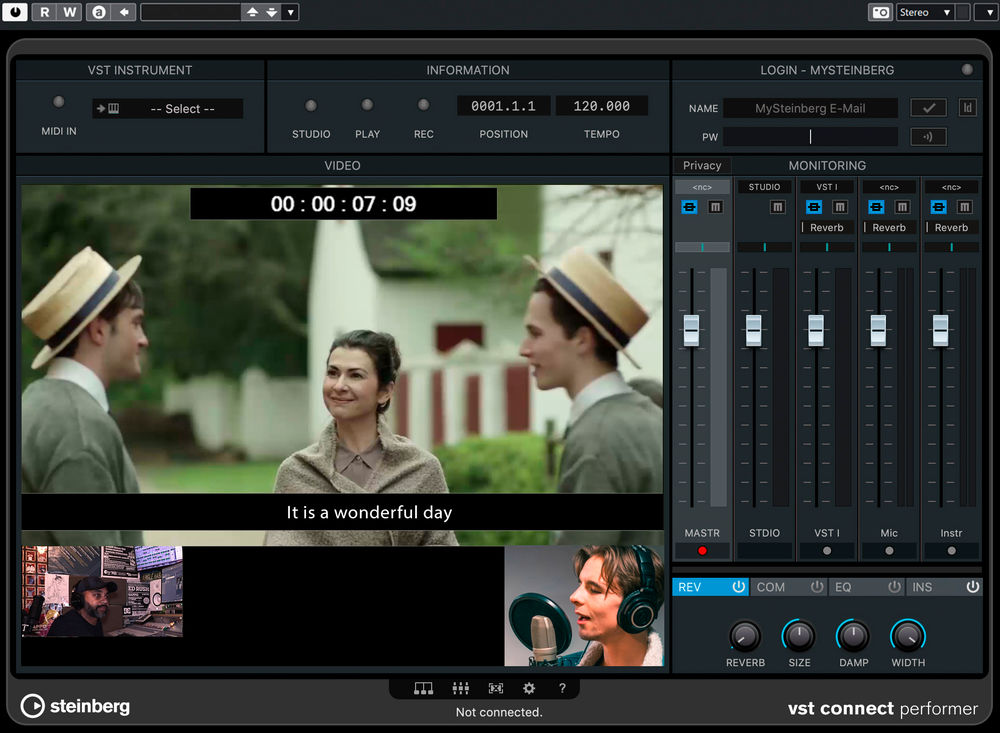Adjust the REVERB knob

pos(745,637)
